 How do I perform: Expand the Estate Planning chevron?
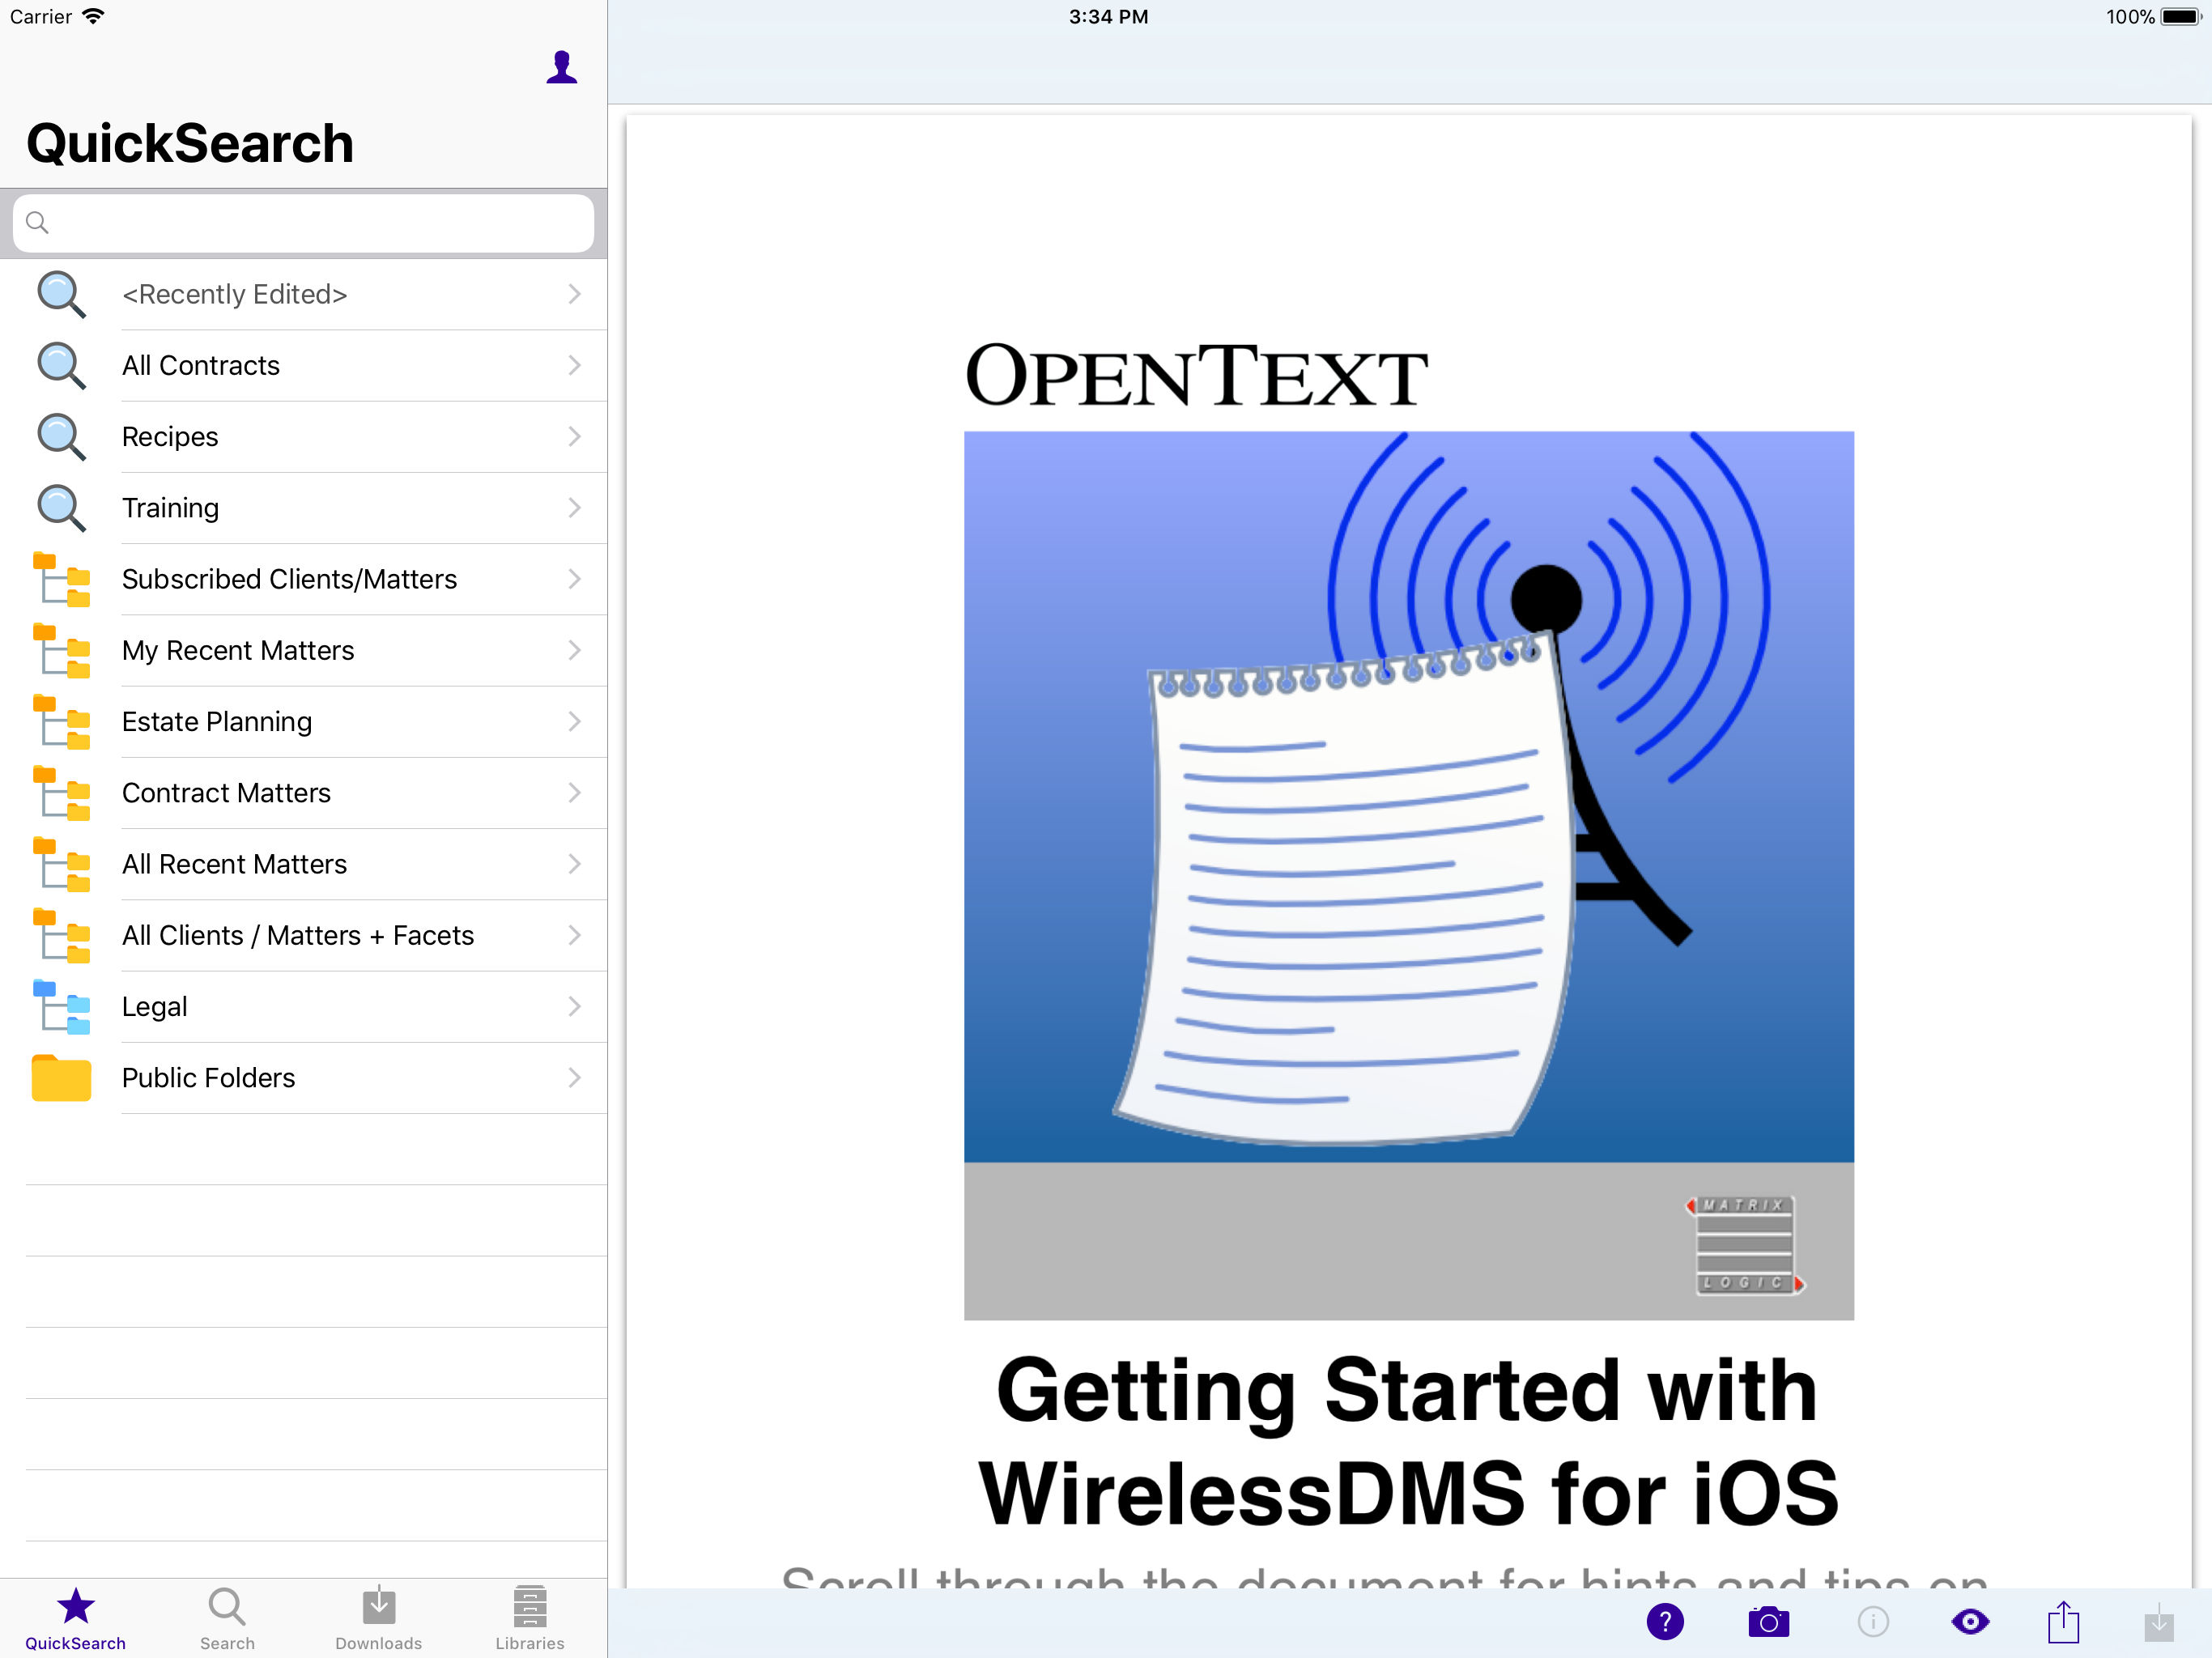coord(574,721)
